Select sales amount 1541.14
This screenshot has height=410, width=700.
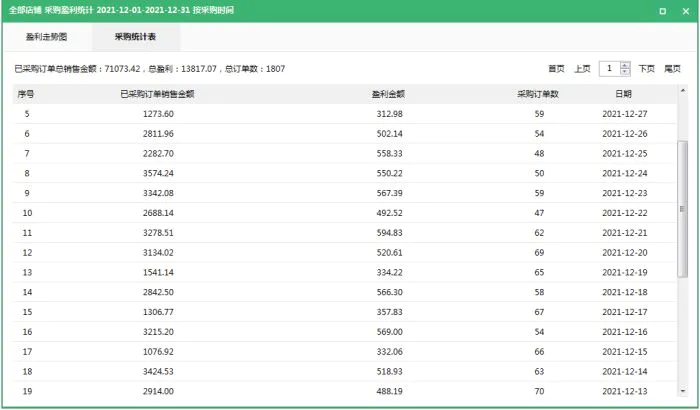pyautogui.click(x=158, y=272)
